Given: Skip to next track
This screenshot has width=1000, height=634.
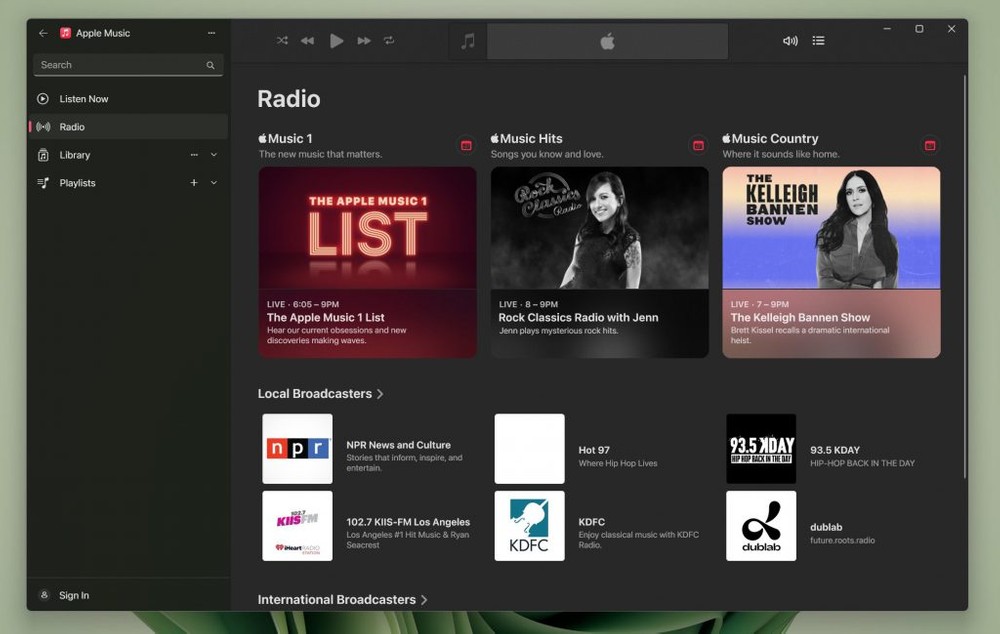Looking at the screenshot, I should point(364,41).
